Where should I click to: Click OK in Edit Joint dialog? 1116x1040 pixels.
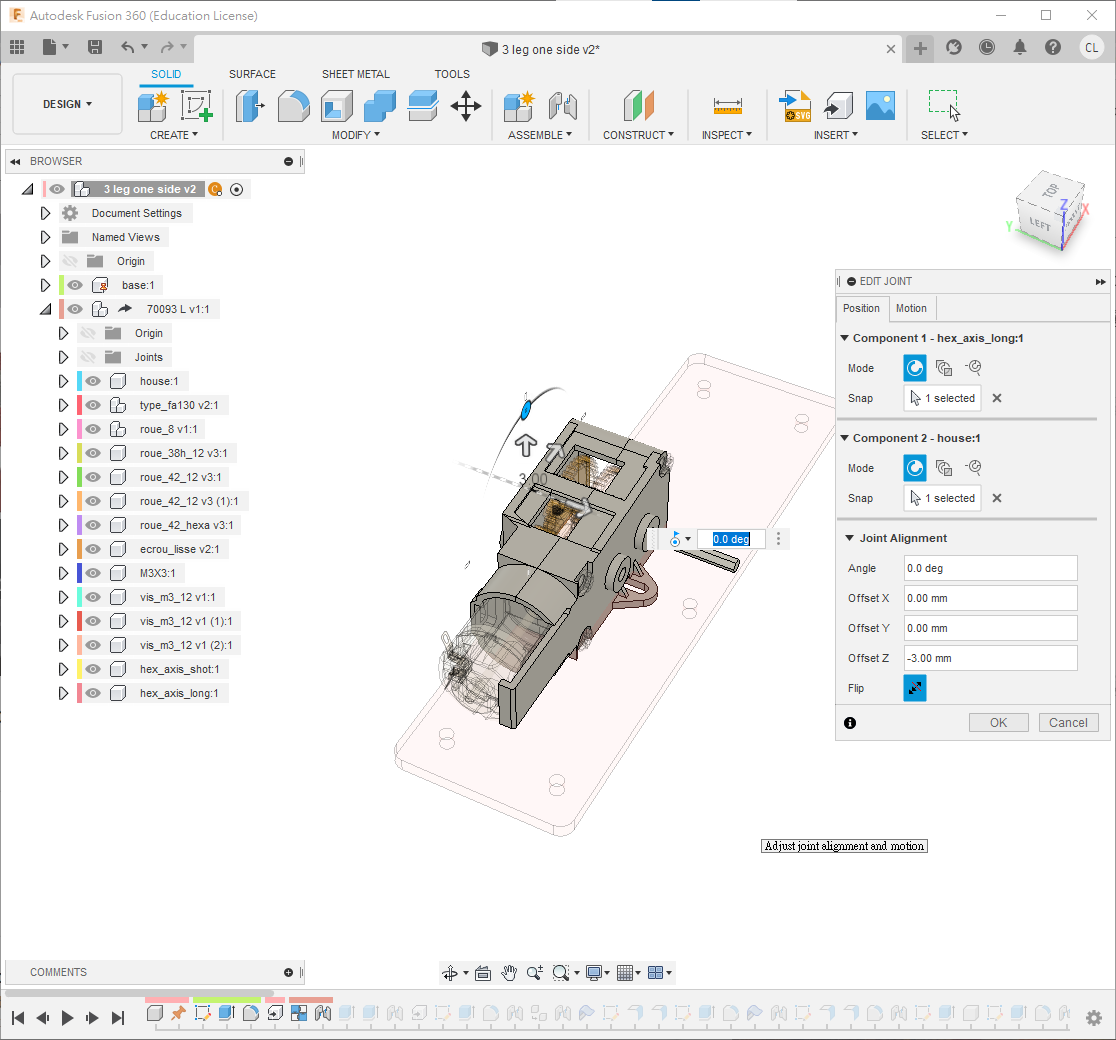pos(998,722)
